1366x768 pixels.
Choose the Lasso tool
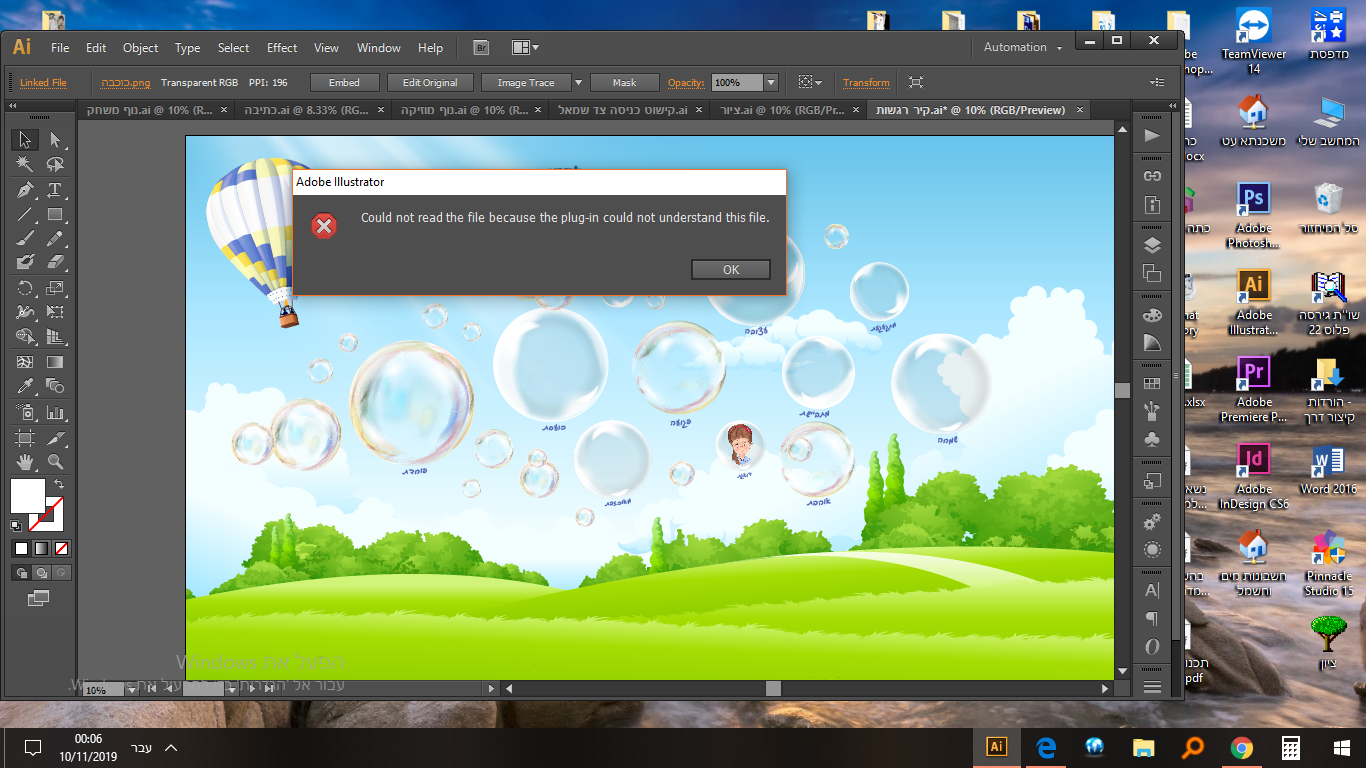pyautogui.click(x=55, y=164)
